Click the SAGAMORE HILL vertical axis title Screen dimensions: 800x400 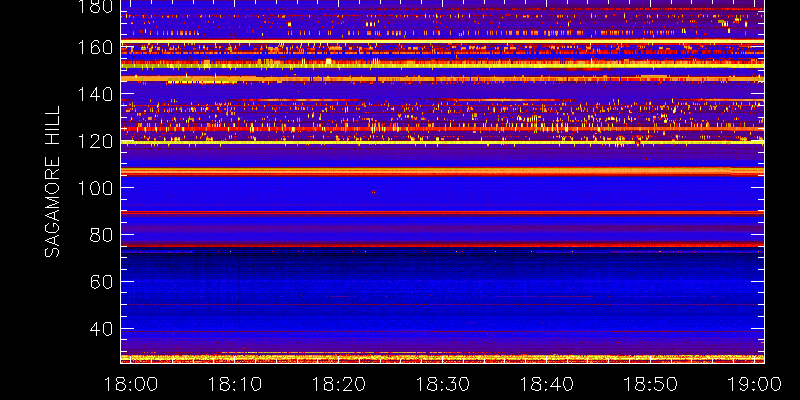(x=52, y=182)
